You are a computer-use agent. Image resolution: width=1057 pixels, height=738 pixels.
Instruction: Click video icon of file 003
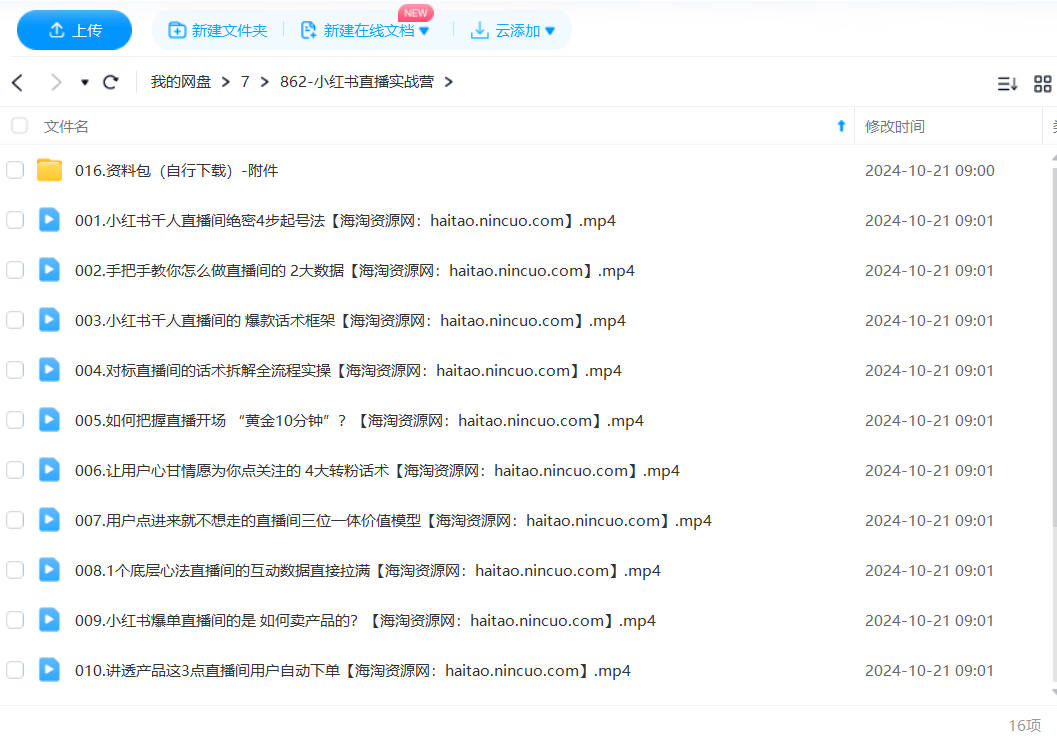[49, 319]
